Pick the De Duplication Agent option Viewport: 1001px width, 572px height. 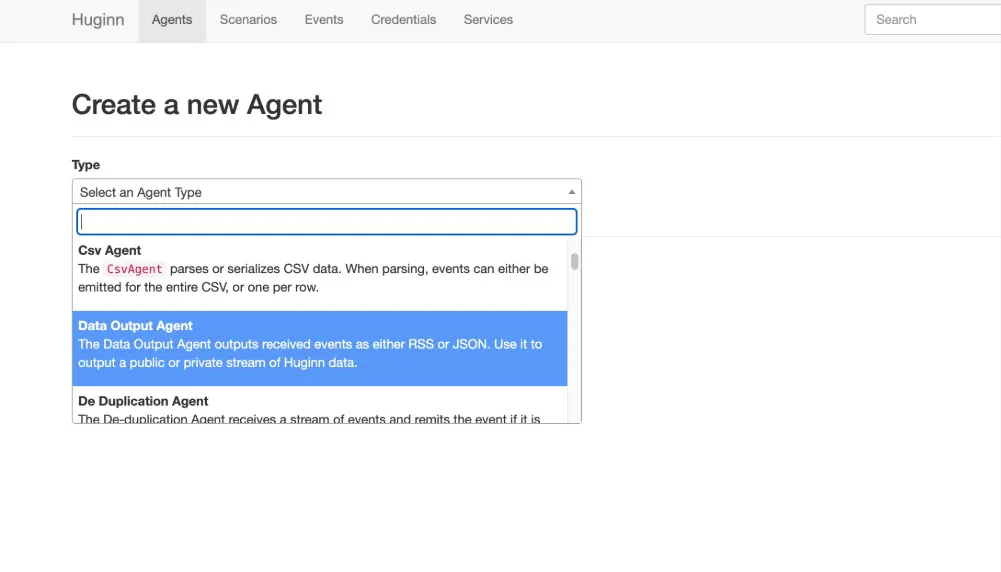(143, 401)
